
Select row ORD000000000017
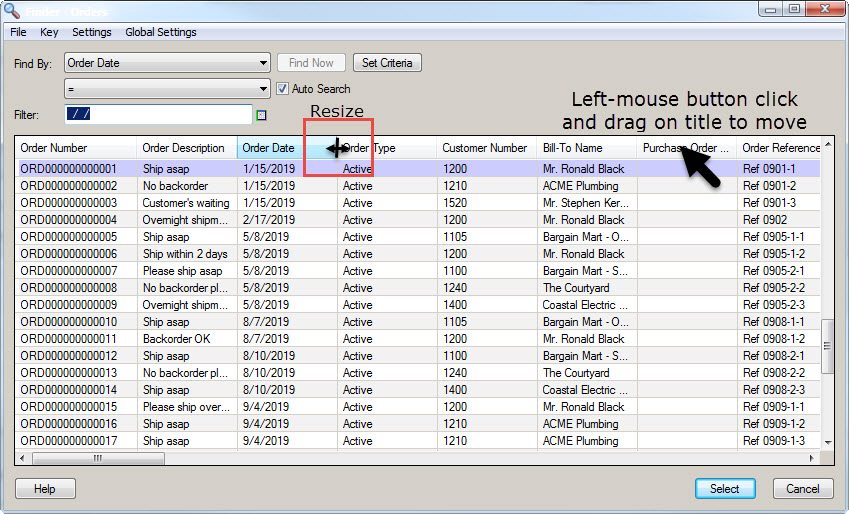tap(417, 441)
